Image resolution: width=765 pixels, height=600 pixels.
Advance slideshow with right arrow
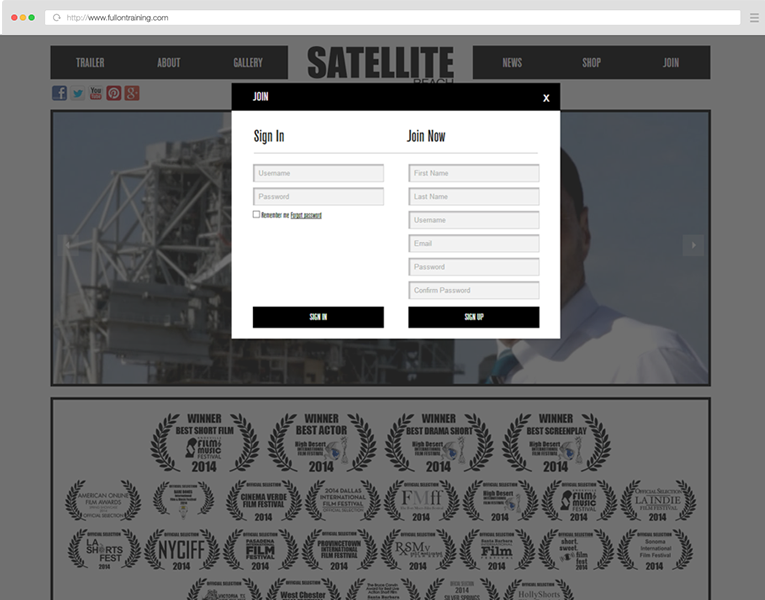(693, 245)
